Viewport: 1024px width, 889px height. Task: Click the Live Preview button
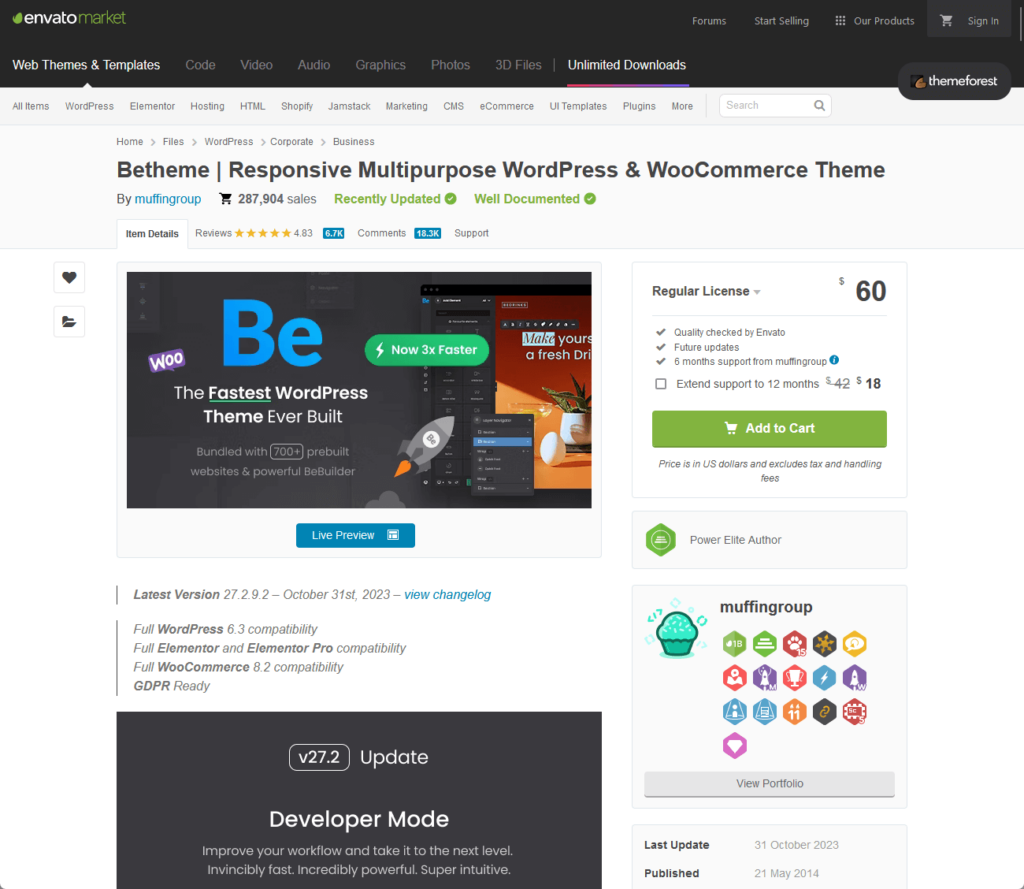click(x=355, y=536)
